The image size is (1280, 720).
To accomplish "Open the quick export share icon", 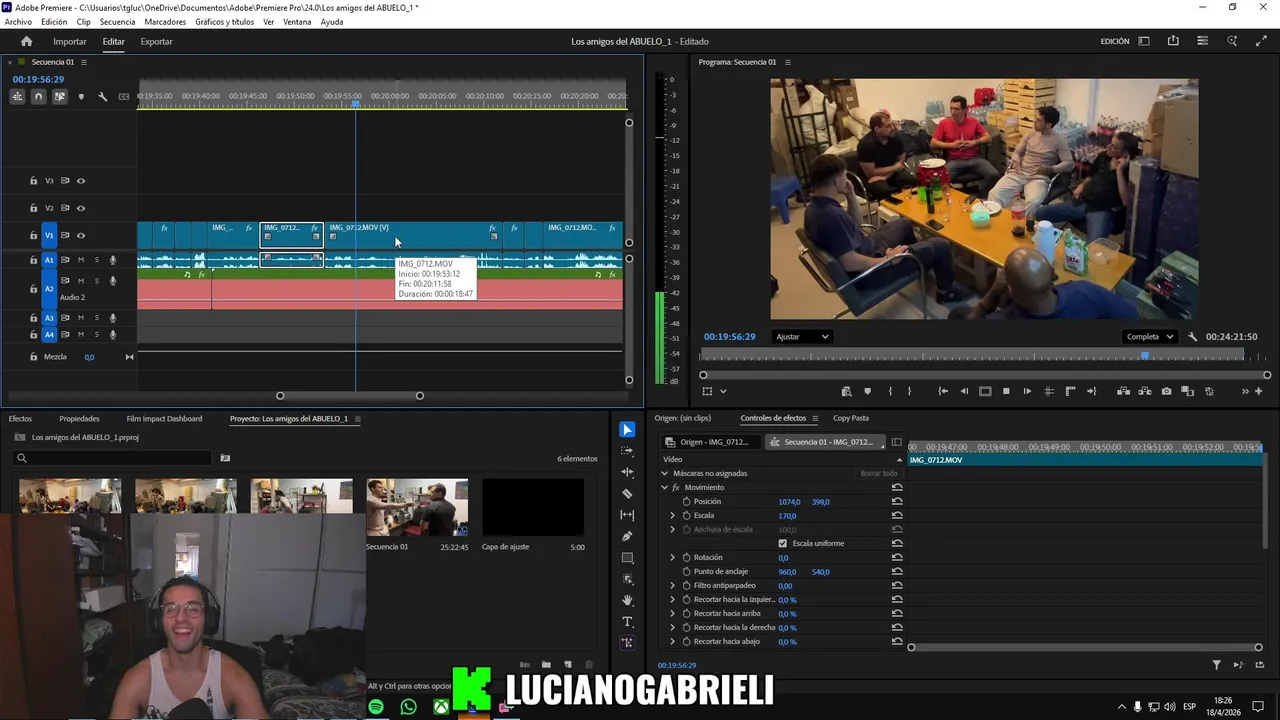I will [1173, 41].
